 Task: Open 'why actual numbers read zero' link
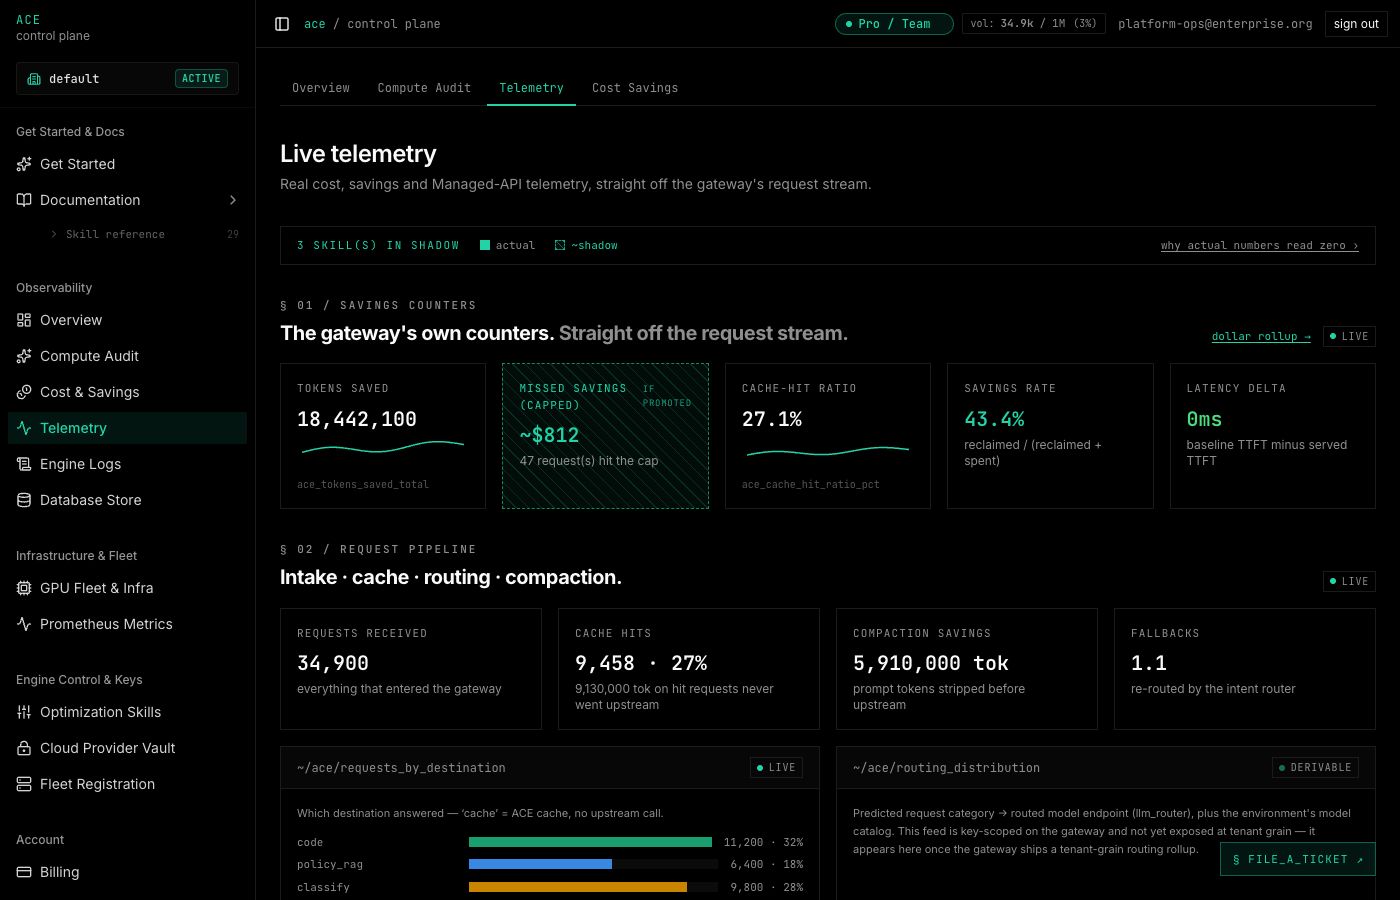tap(1259, 245)
